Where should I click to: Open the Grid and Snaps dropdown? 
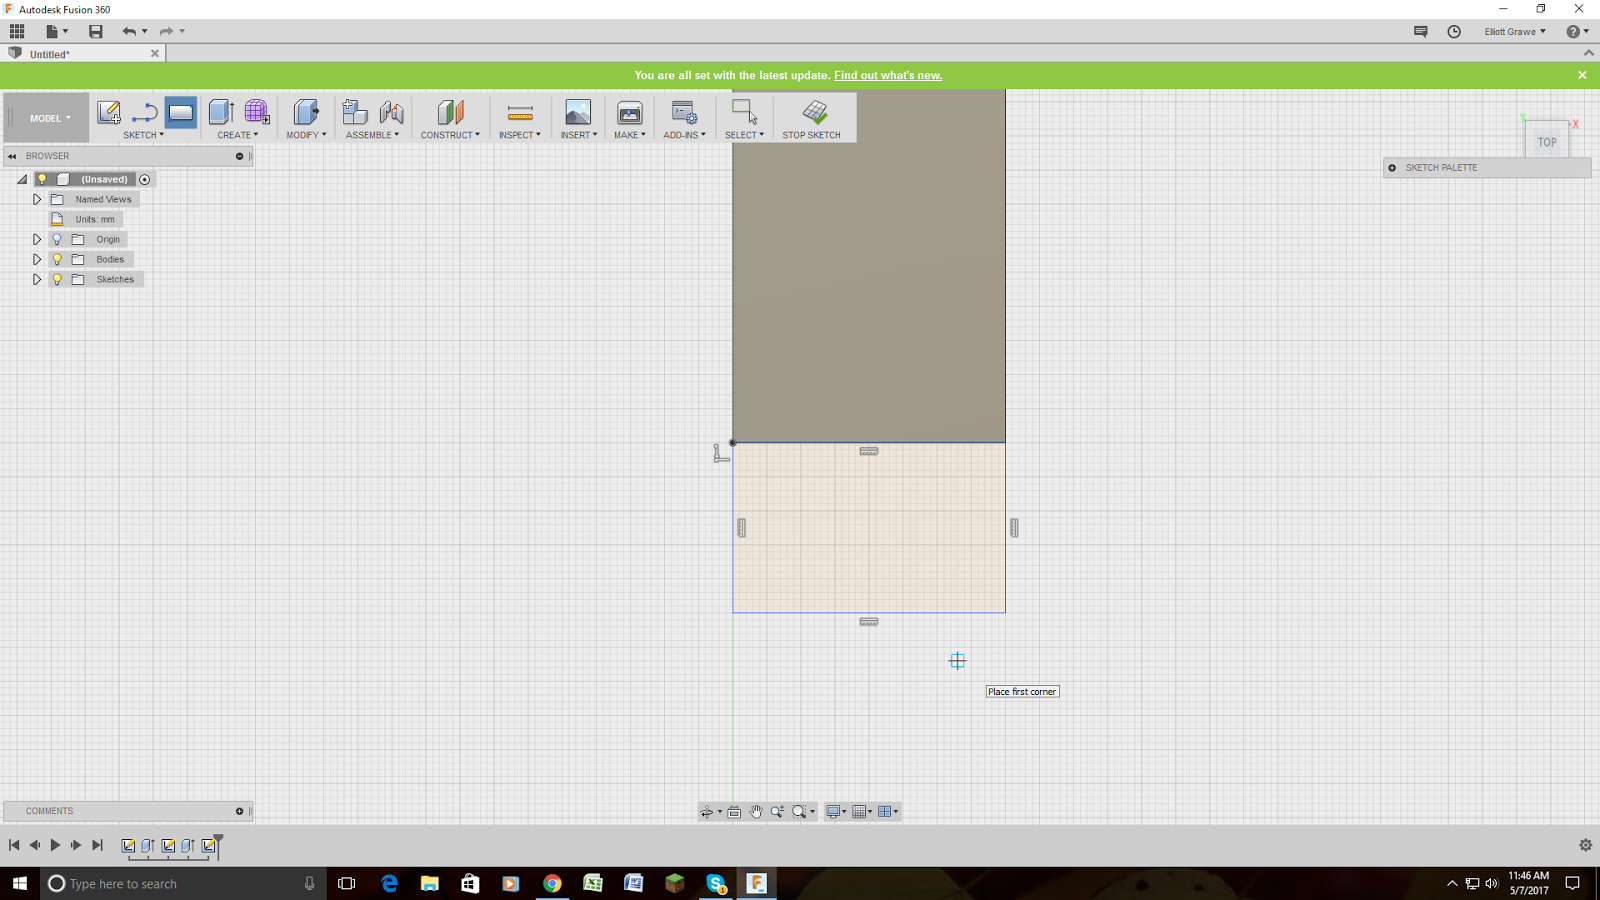coord(862,812)
